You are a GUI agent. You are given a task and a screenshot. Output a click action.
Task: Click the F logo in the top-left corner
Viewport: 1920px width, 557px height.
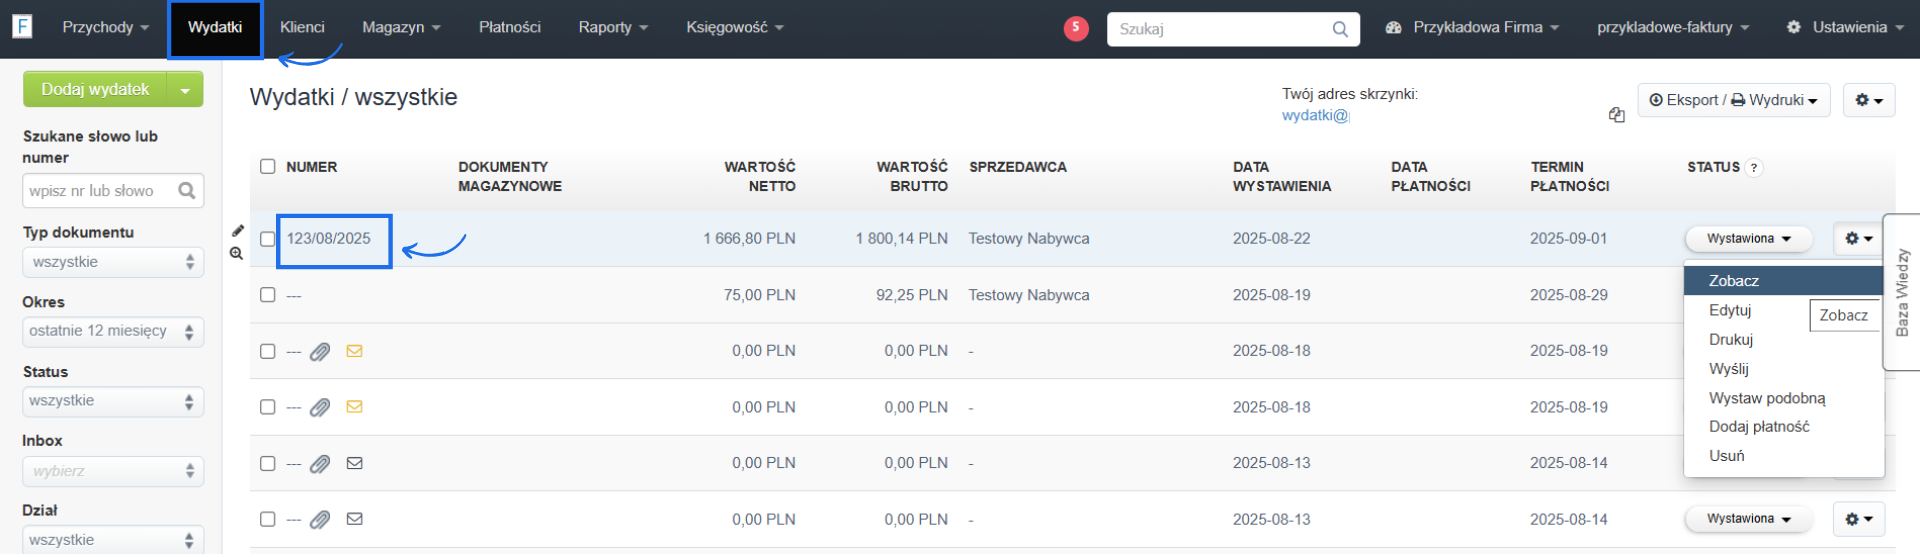22,26
